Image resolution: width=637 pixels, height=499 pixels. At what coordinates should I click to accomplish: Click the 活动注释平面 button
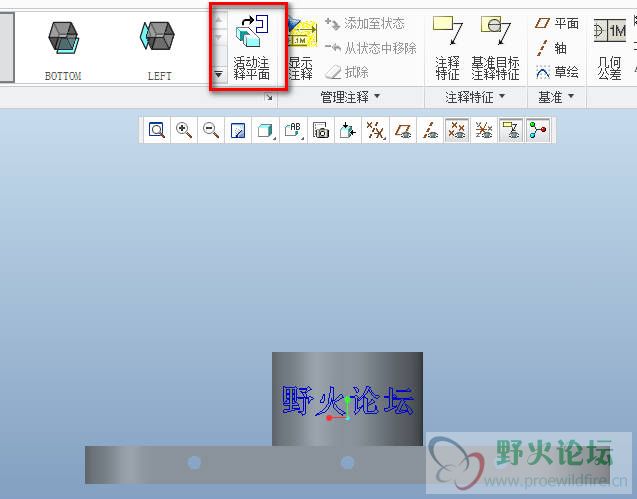[x=252, y=47]
